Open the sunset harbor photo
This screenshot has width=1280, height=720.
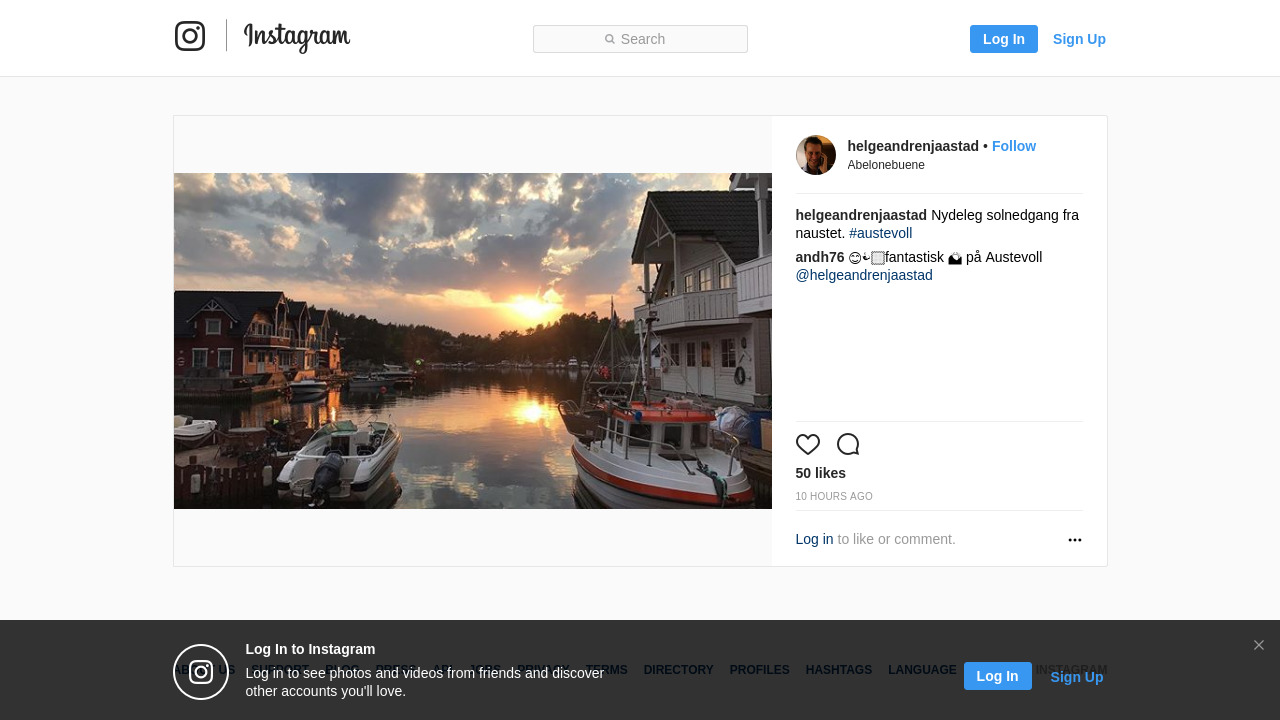click(x=473, y=341)
